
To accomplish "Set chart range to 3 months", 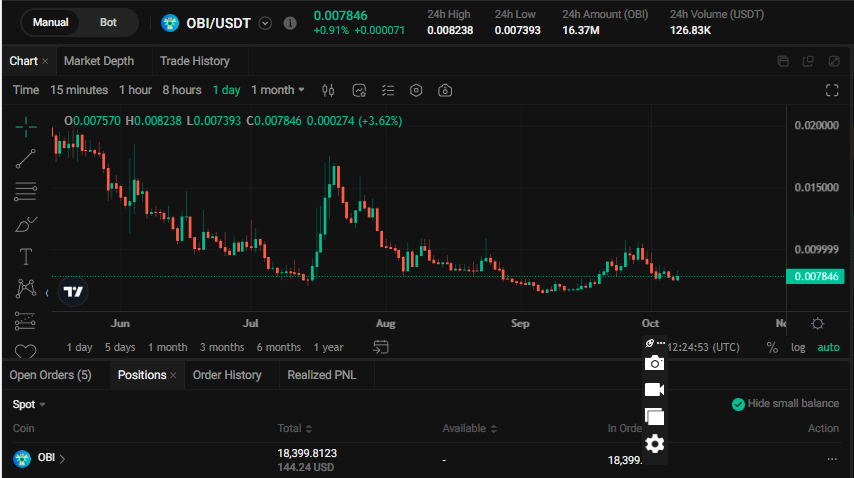I will pos(222,347).
